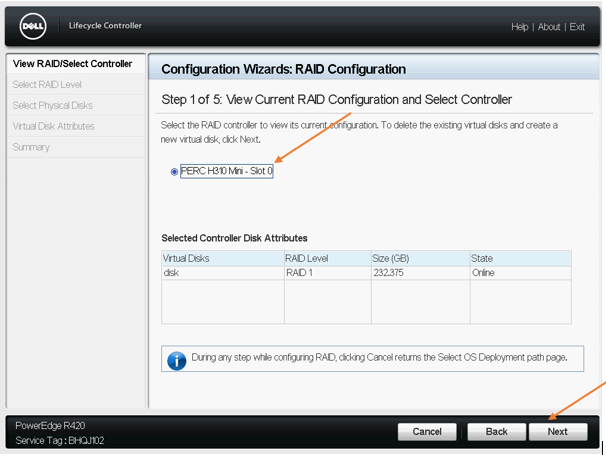The image size is (606, 457).
Task: Click the Configuration Wizards: RAID Configuration title
Action: coord(284,69)
